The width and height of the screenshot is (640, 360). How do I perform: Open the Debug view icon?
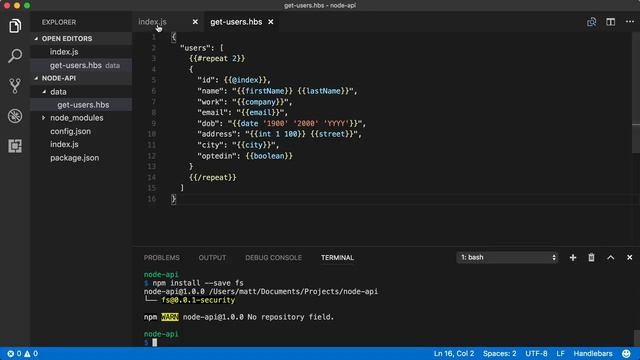(x=15, y=116)
